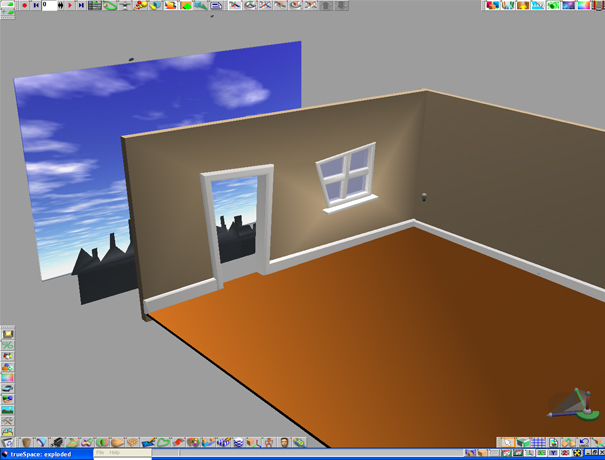Image resolution: width=605 pixels, height=460 pixels.
Task: Rewind animation to the start frame
Action: click(x=37, y=5)
